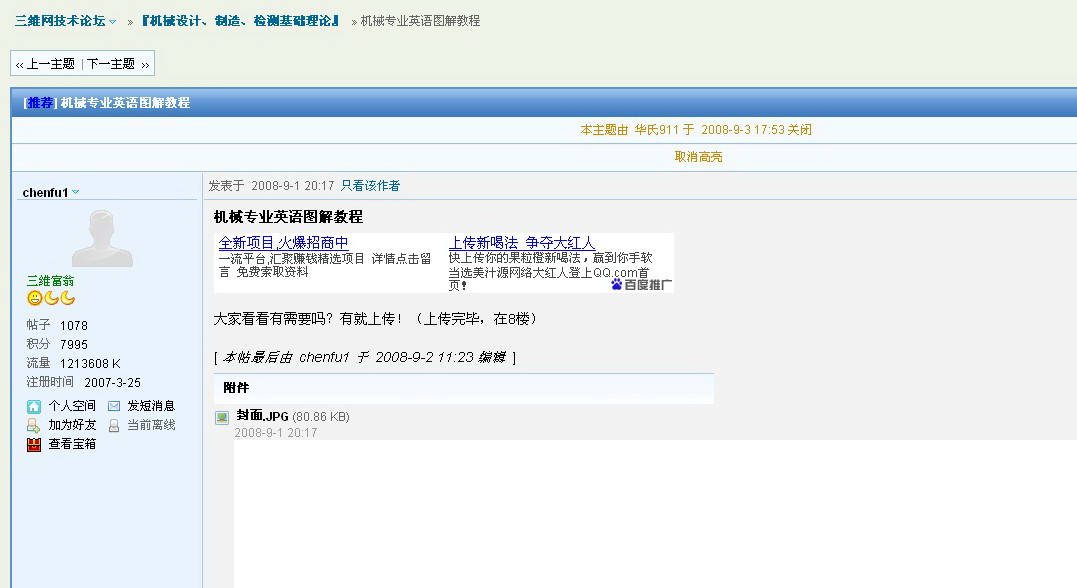Expand the chenfu1 username dropdown
Image resolution: width=1077 pixels, height=588 pixels.
pos(76,192)
